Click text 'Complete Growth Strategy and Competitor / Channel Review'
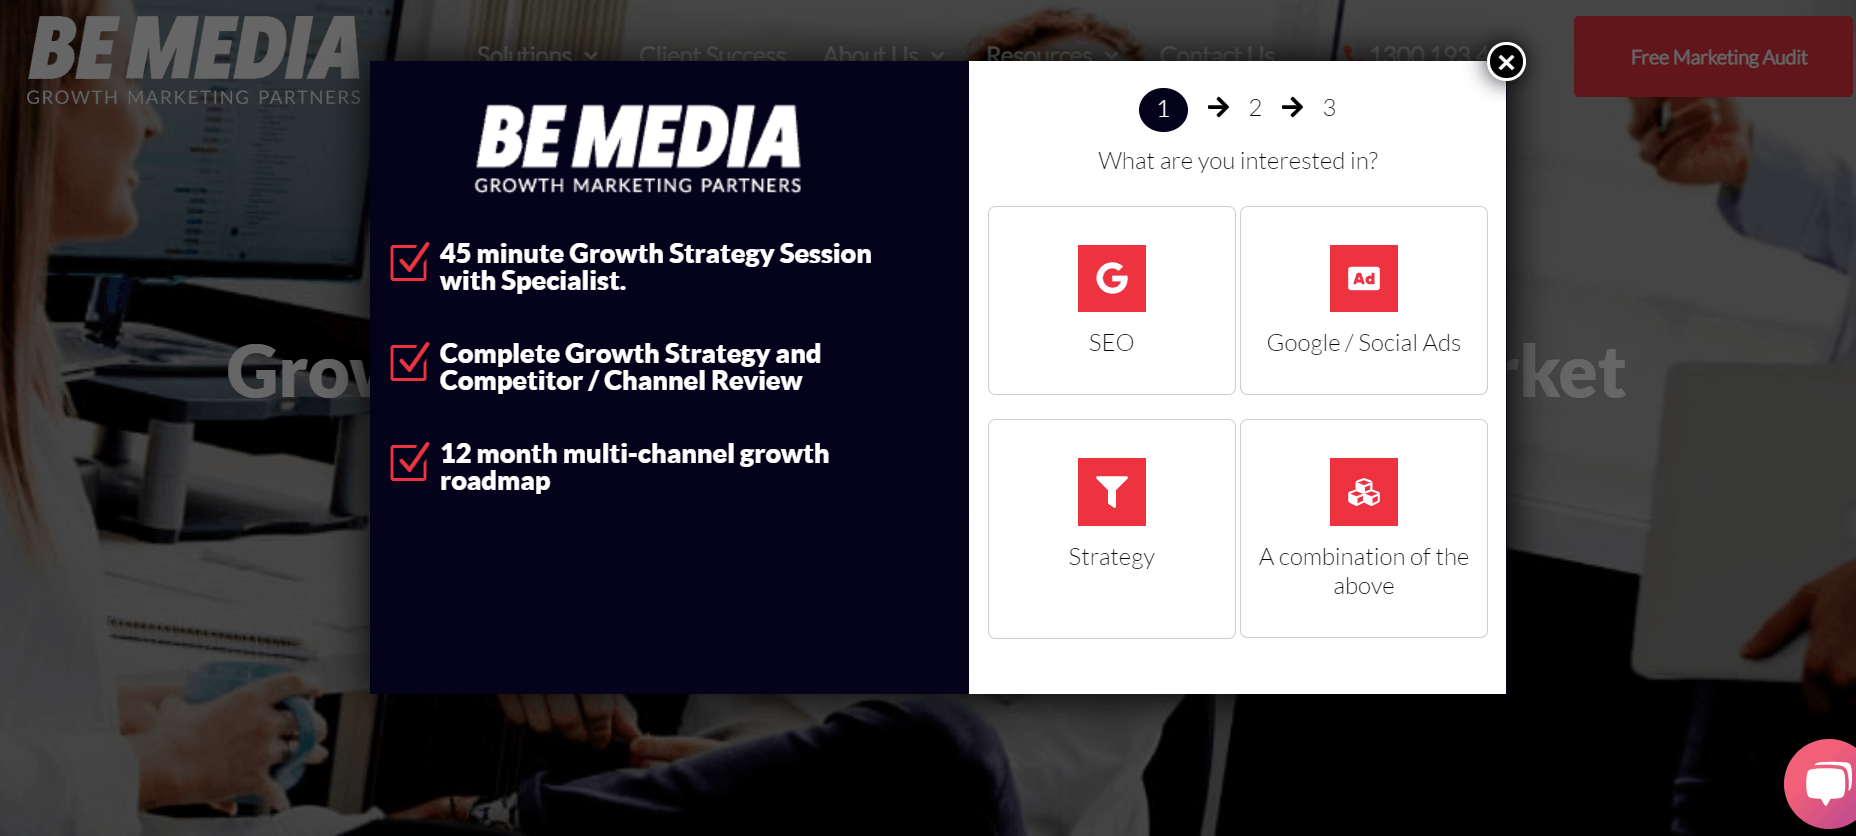Image resolution: width=1856 pixels, height=836 pixels. click(x=630, y=367)
